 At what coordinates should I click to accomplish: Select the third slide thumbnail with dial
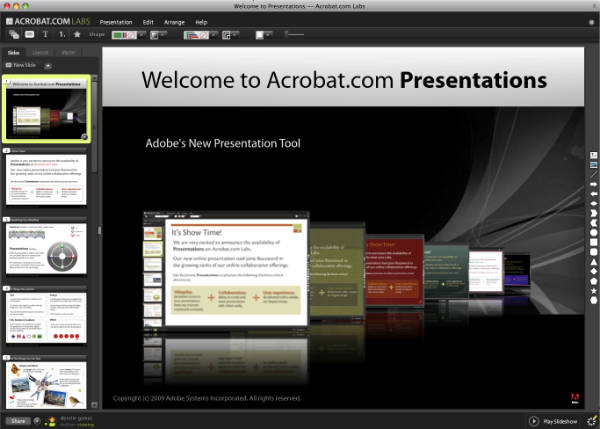click(46, 248)
